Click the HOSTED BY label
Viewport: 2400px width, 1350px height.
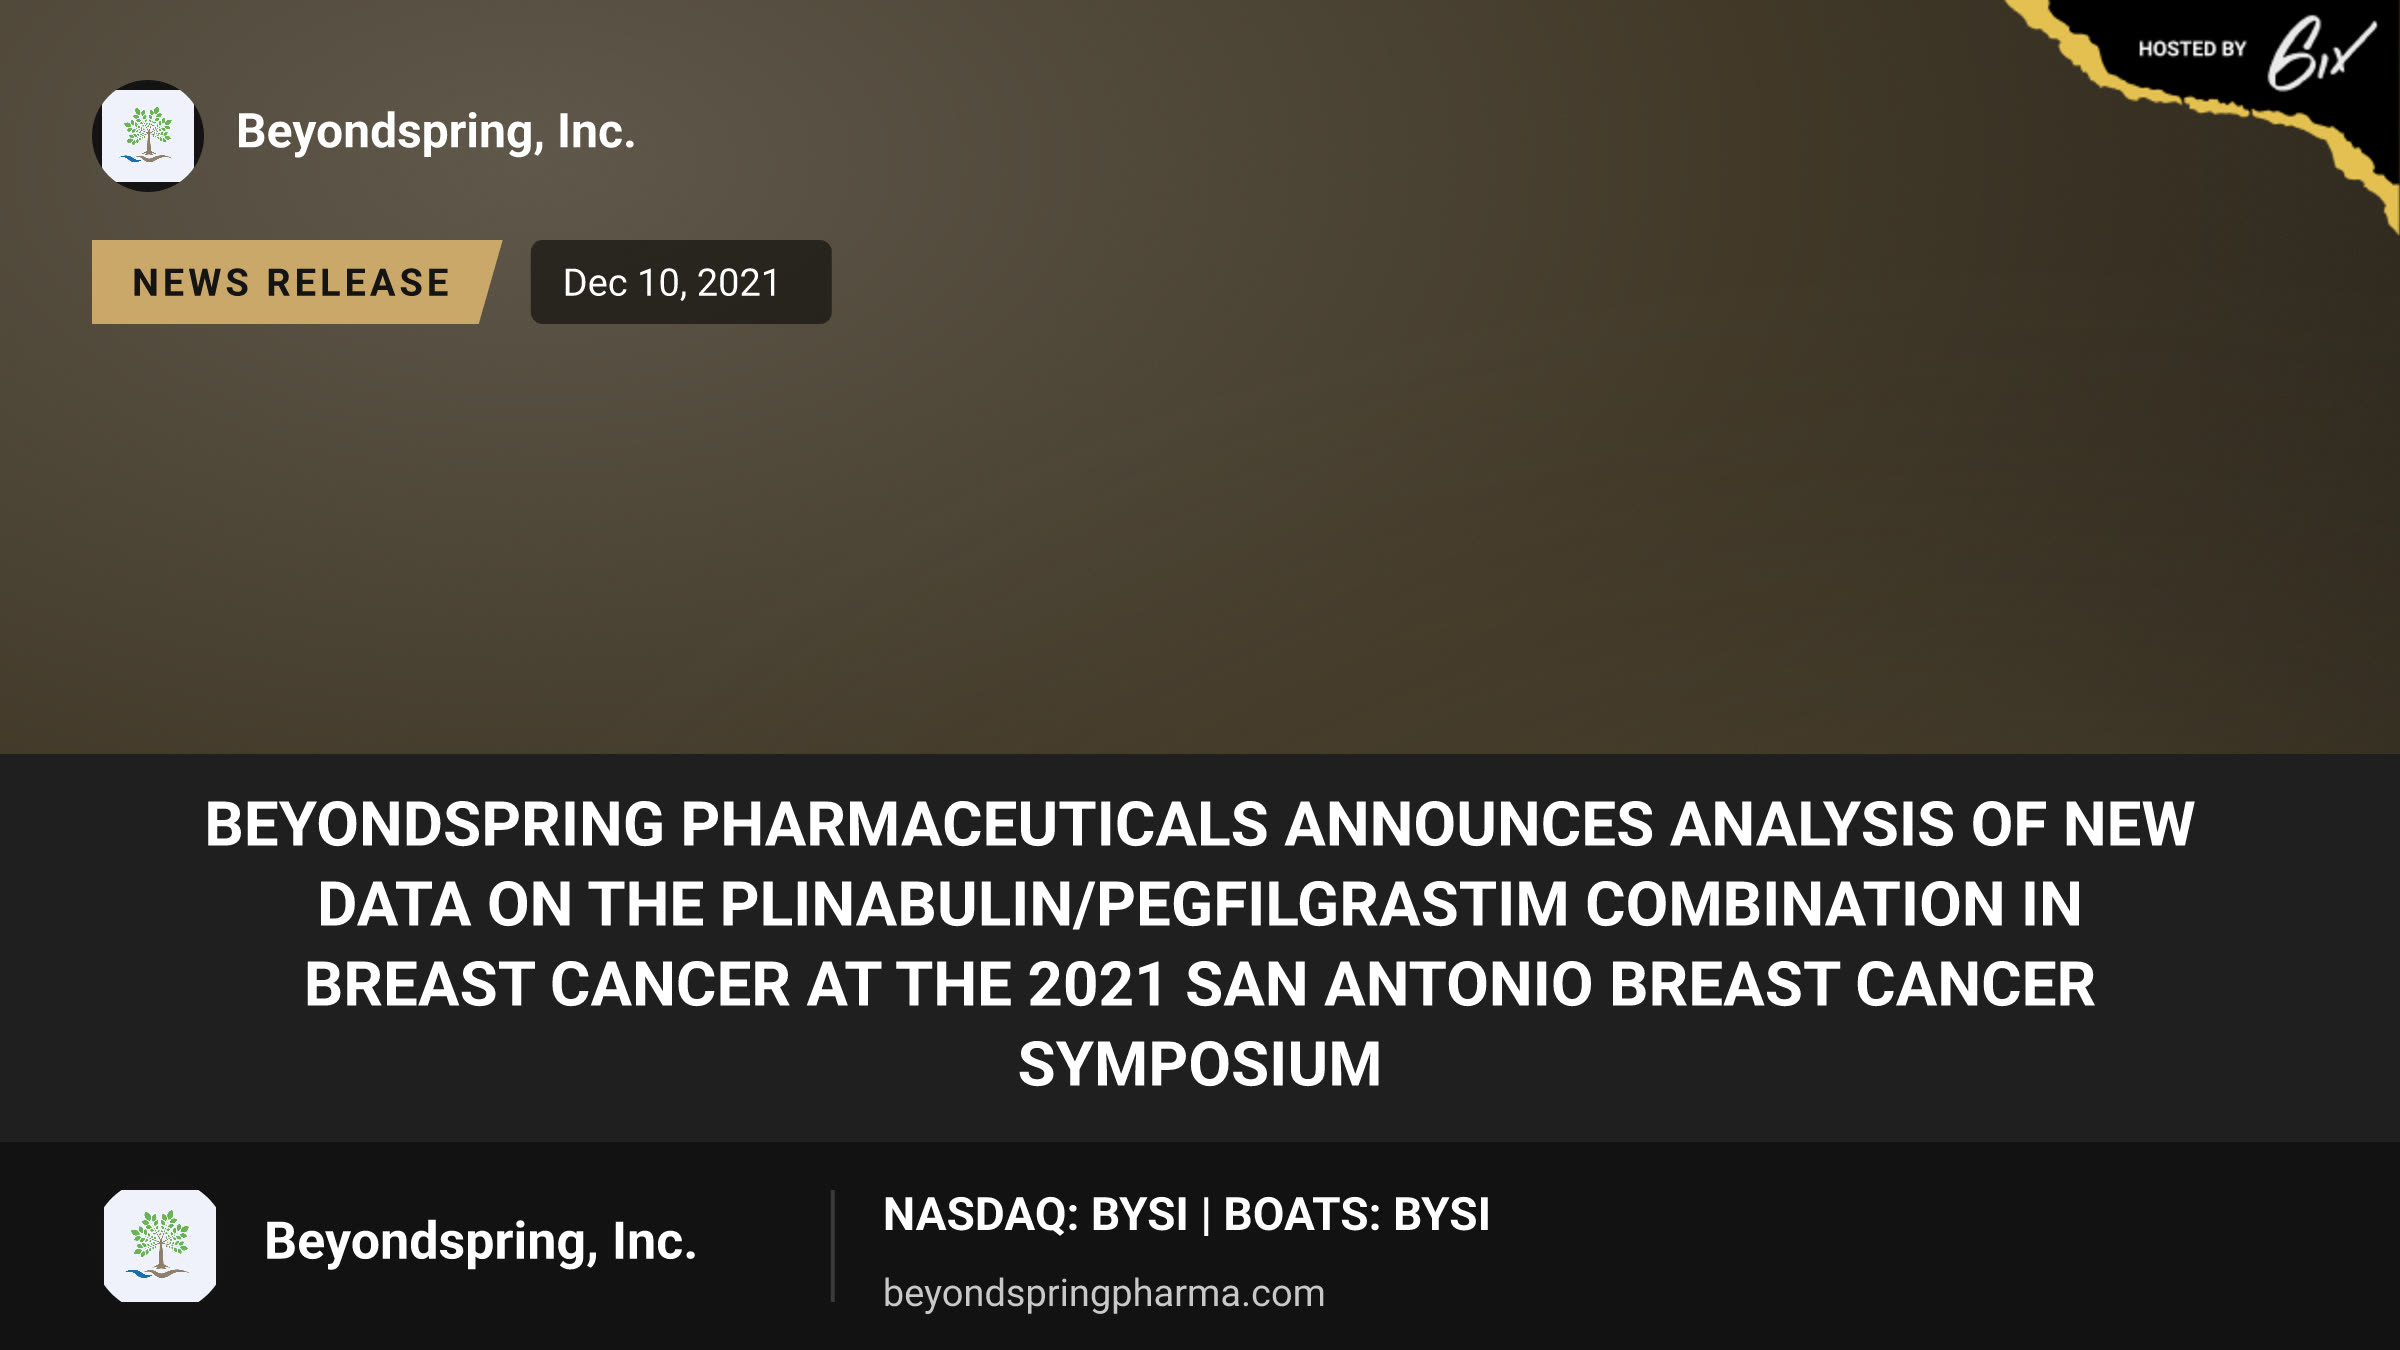pyautogui.click(x=2192, y=49)
